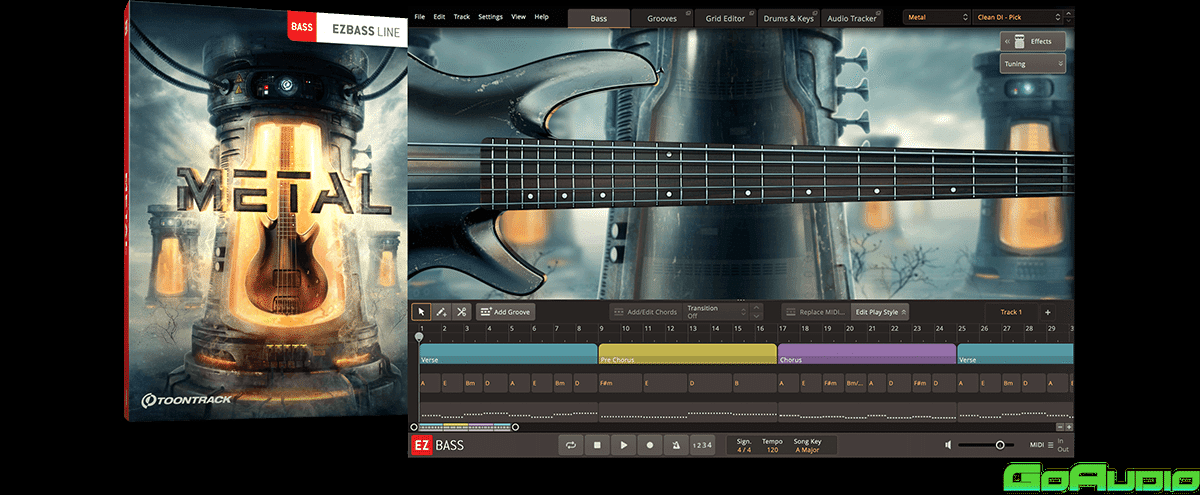Select the Track 1 tab
The width and height of the screenshot is (1200, 495).
[x=1011, y=312]
